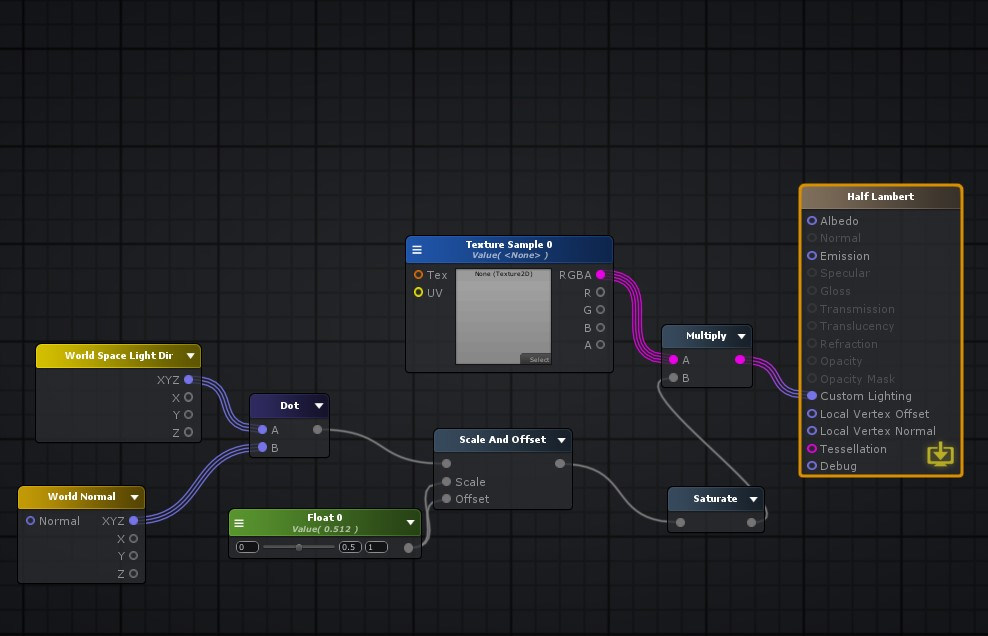
Task: Click the yellow UV input port
Action: 419,292
